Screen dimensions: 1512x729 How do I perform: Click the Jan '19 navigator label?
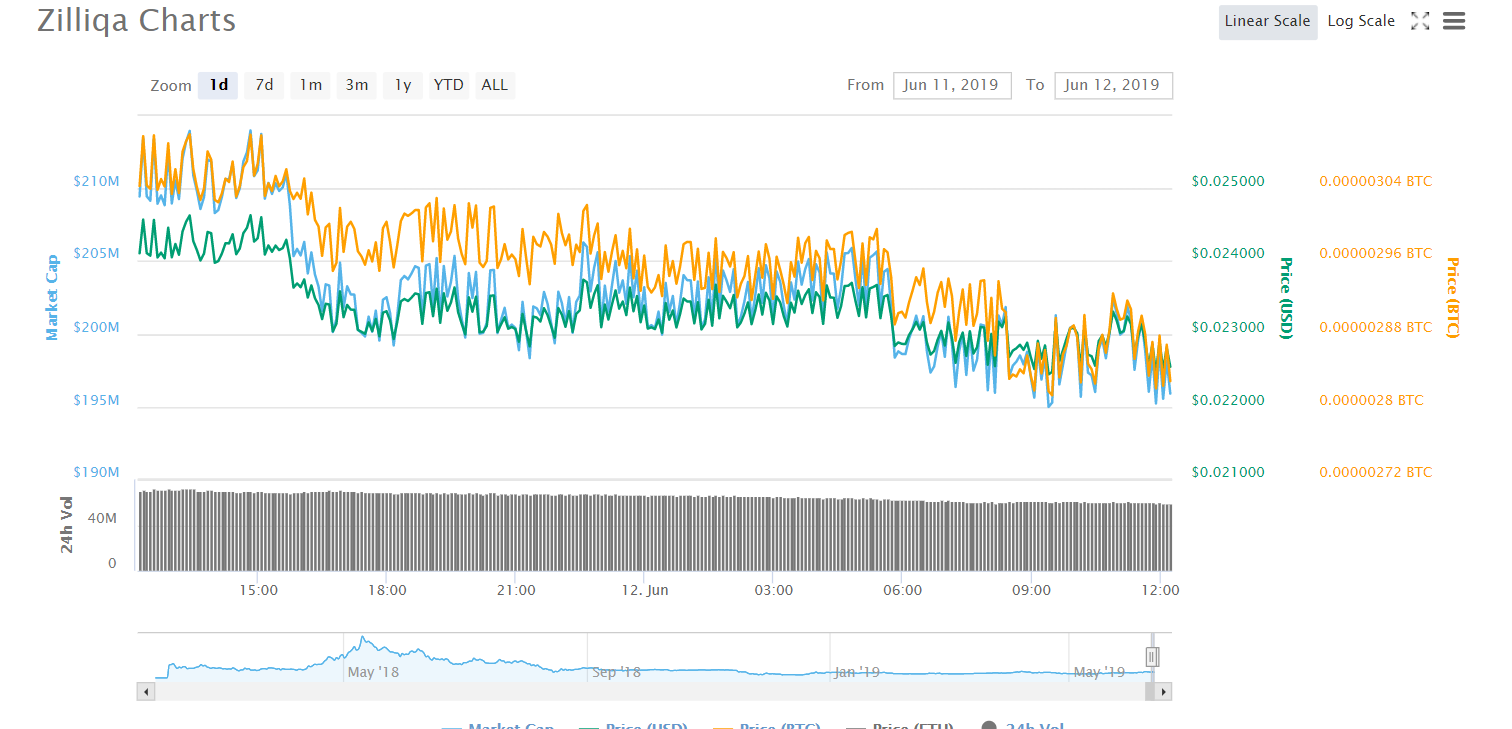click(x=856, y=672)
